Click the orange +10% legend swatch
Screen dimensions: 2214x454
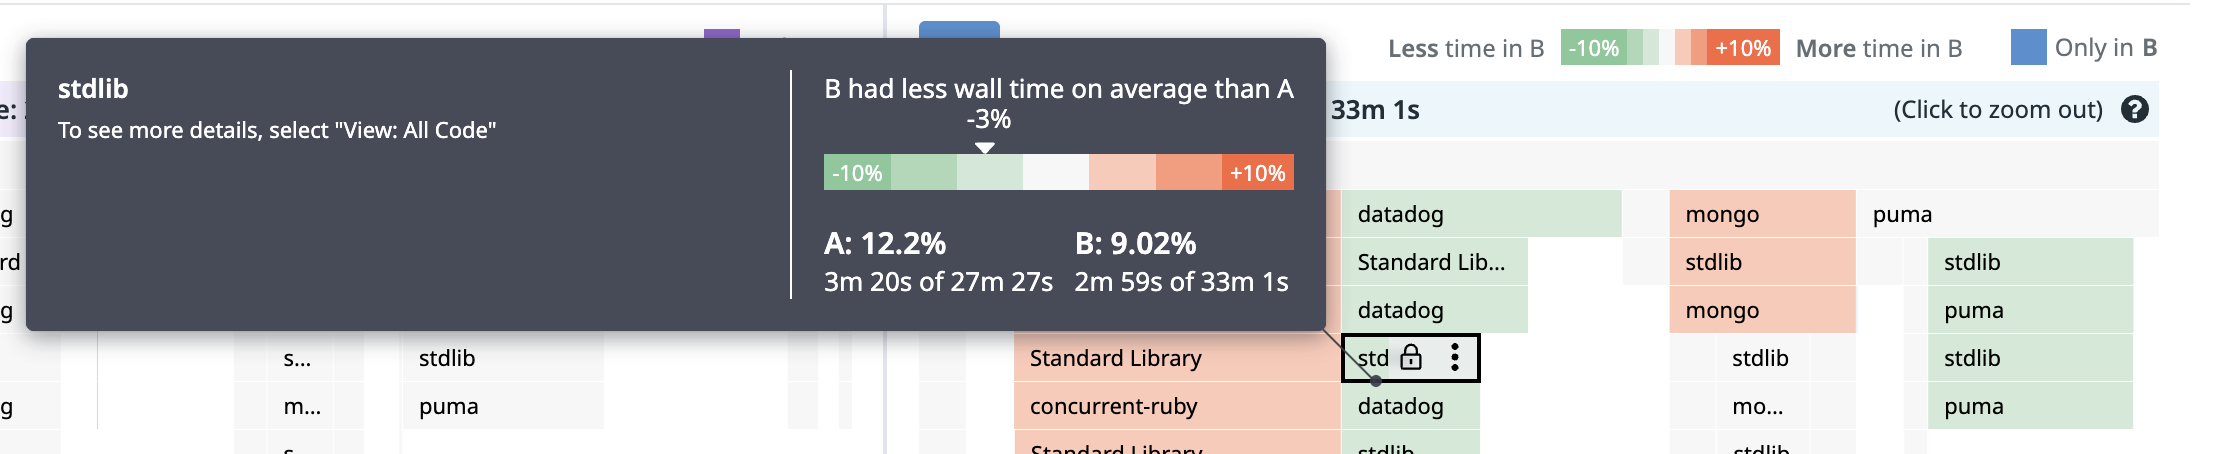point(1743,47)
